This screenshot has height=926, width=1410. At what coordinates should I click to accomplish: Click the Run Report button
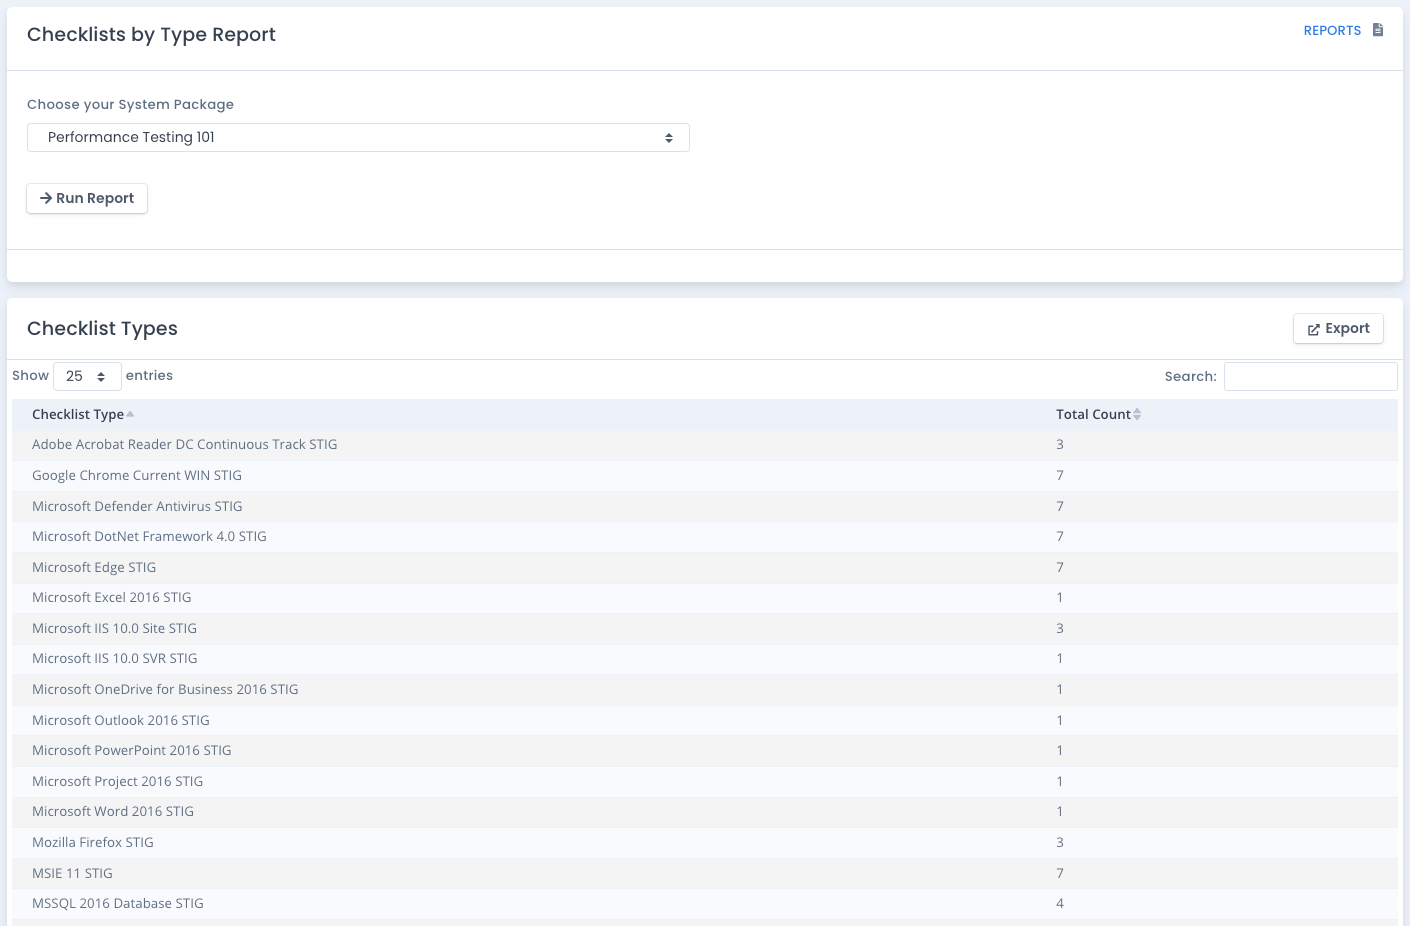(x=87, y=198)
